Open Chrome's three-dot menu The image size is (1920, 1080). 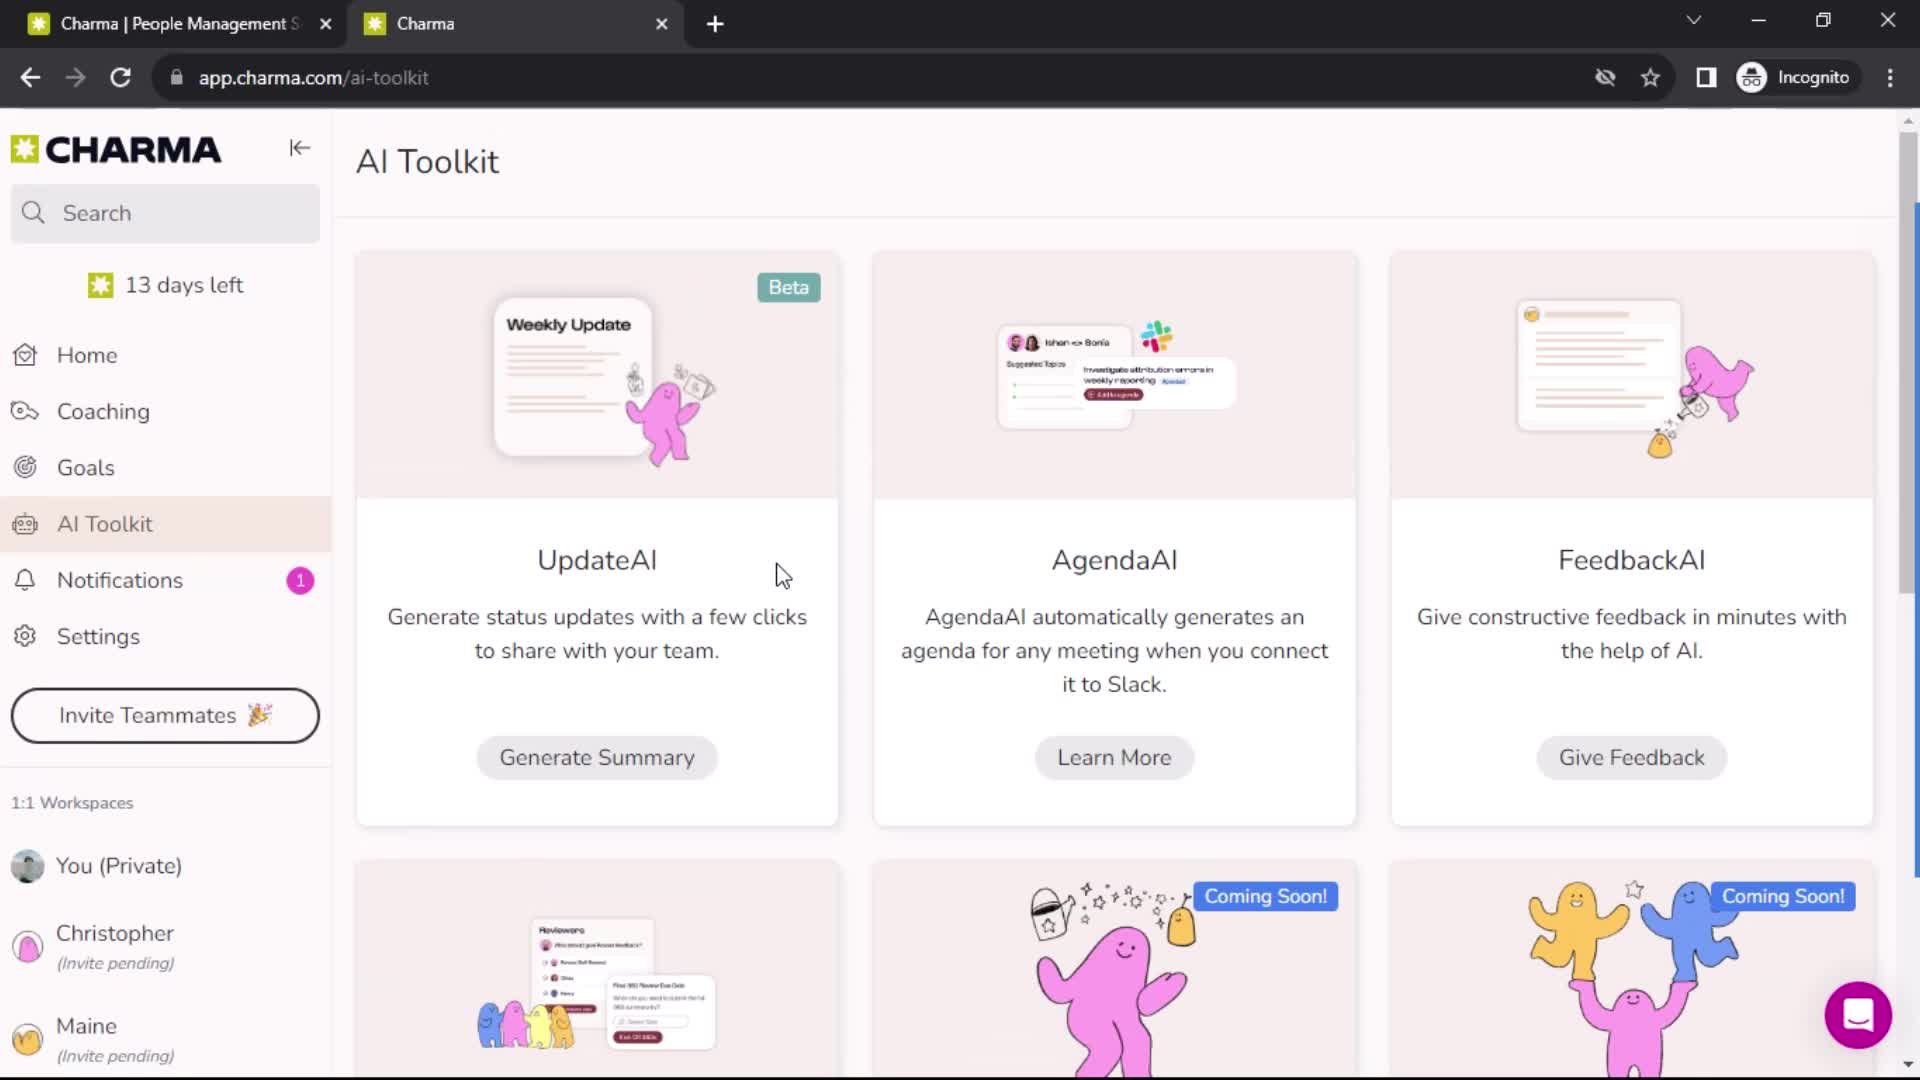point(1890,77)
